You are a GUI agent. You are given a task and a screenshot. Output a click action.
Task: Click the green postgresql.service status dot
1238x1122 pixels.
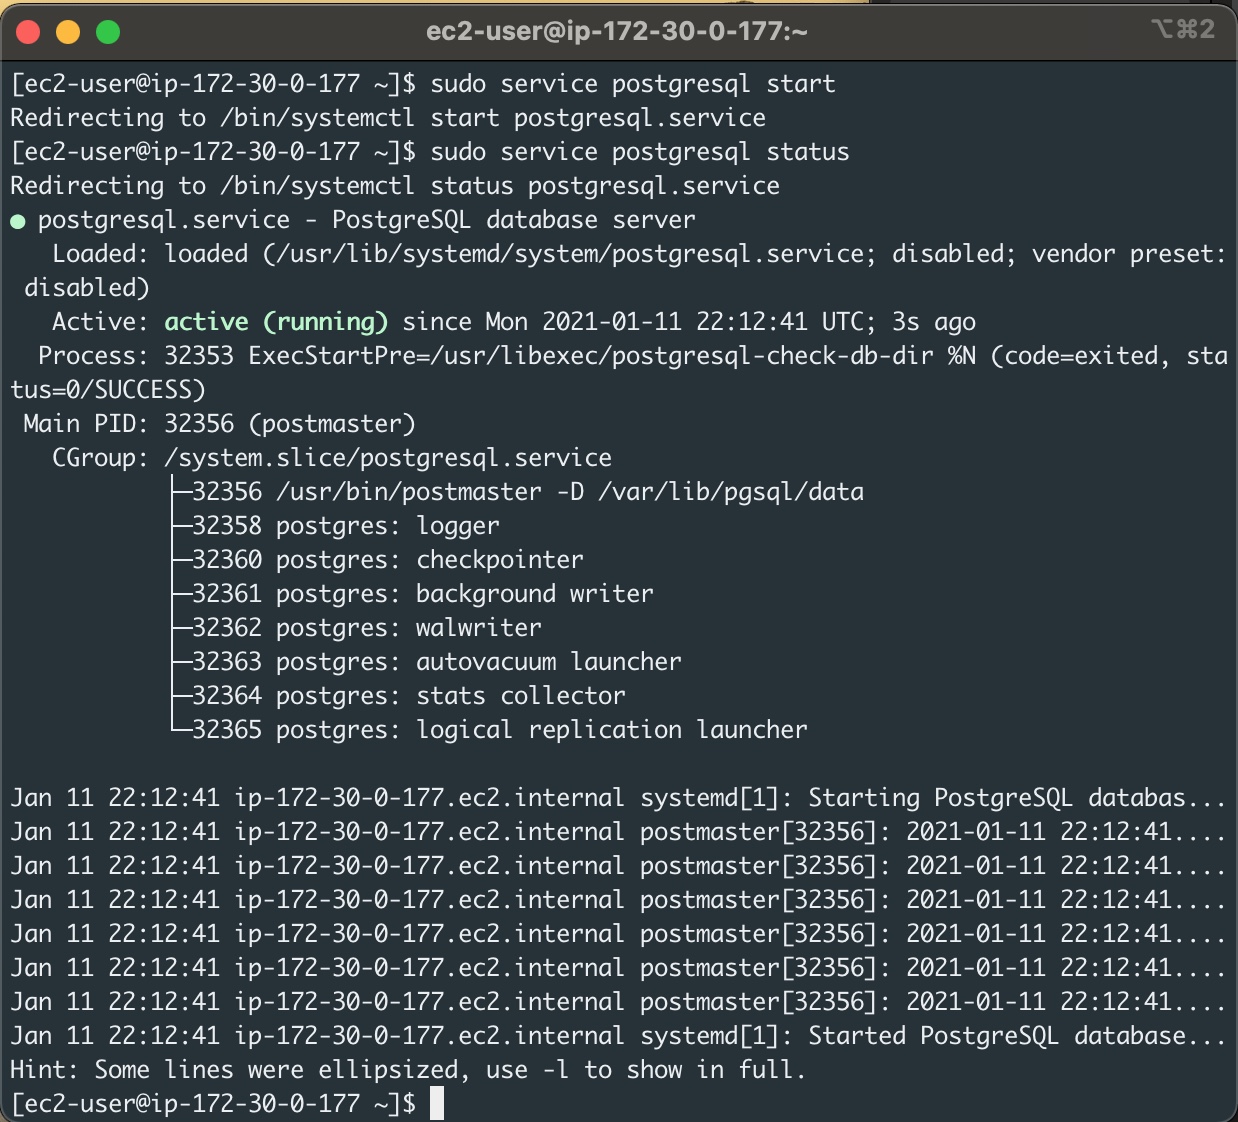coord(19,219)
